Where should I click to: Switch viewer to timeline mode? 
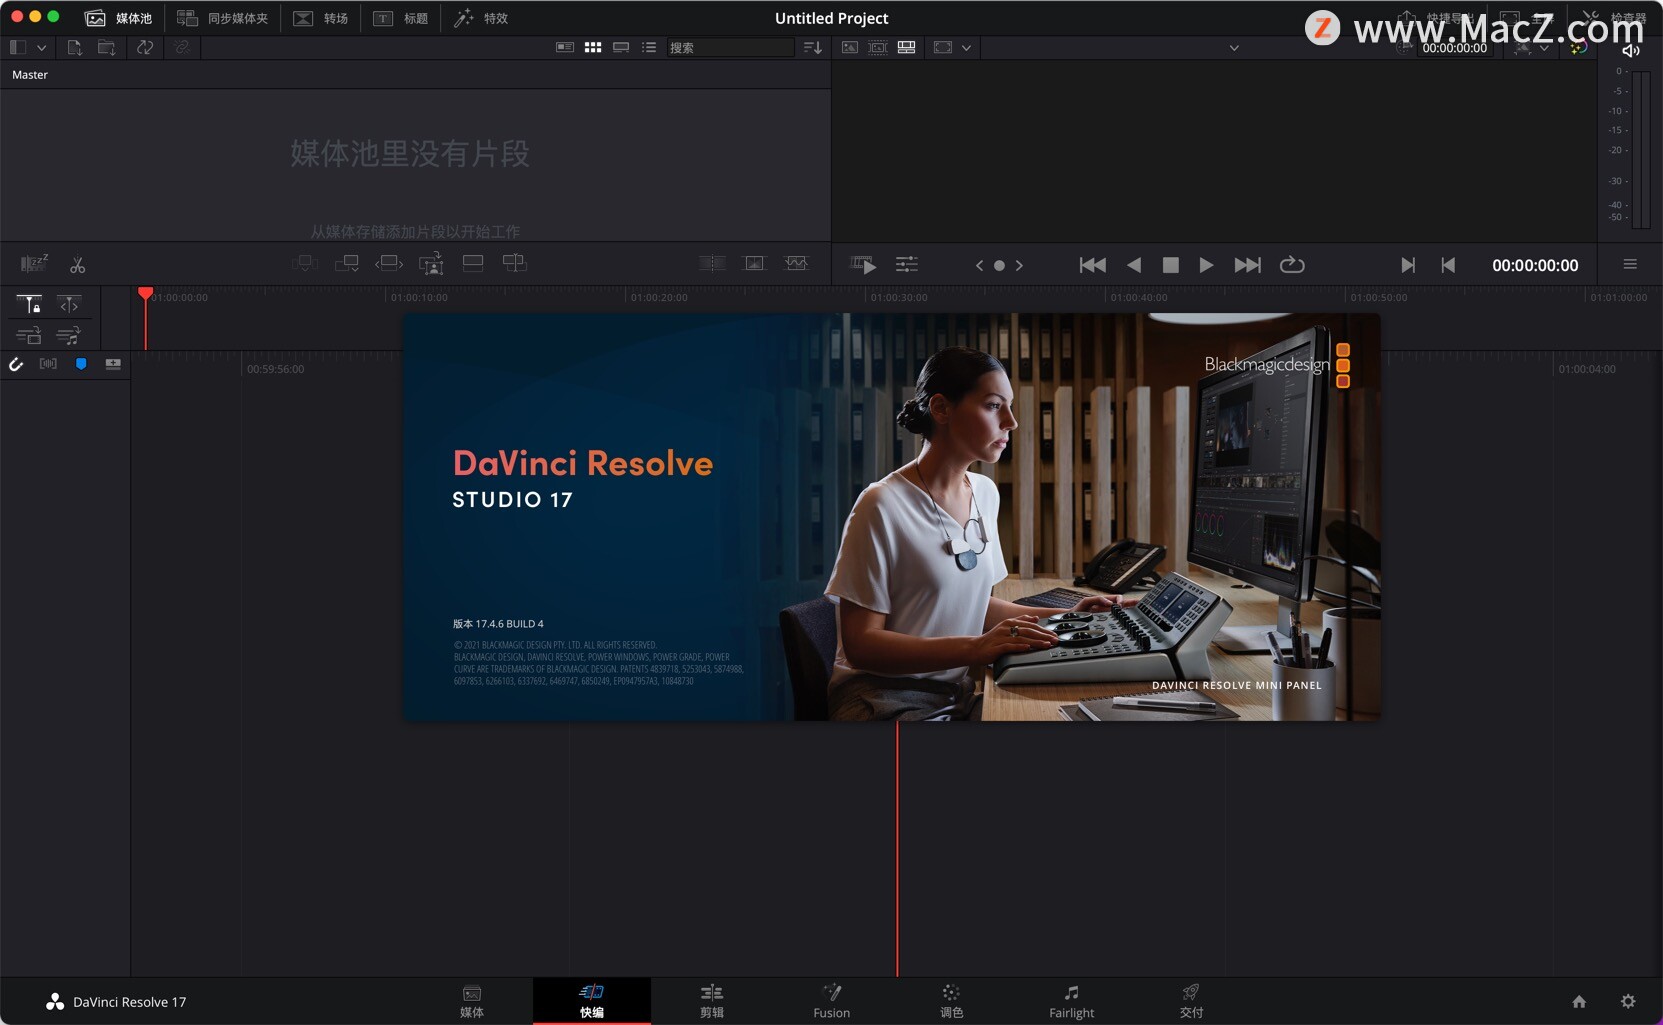coord(907,47)
